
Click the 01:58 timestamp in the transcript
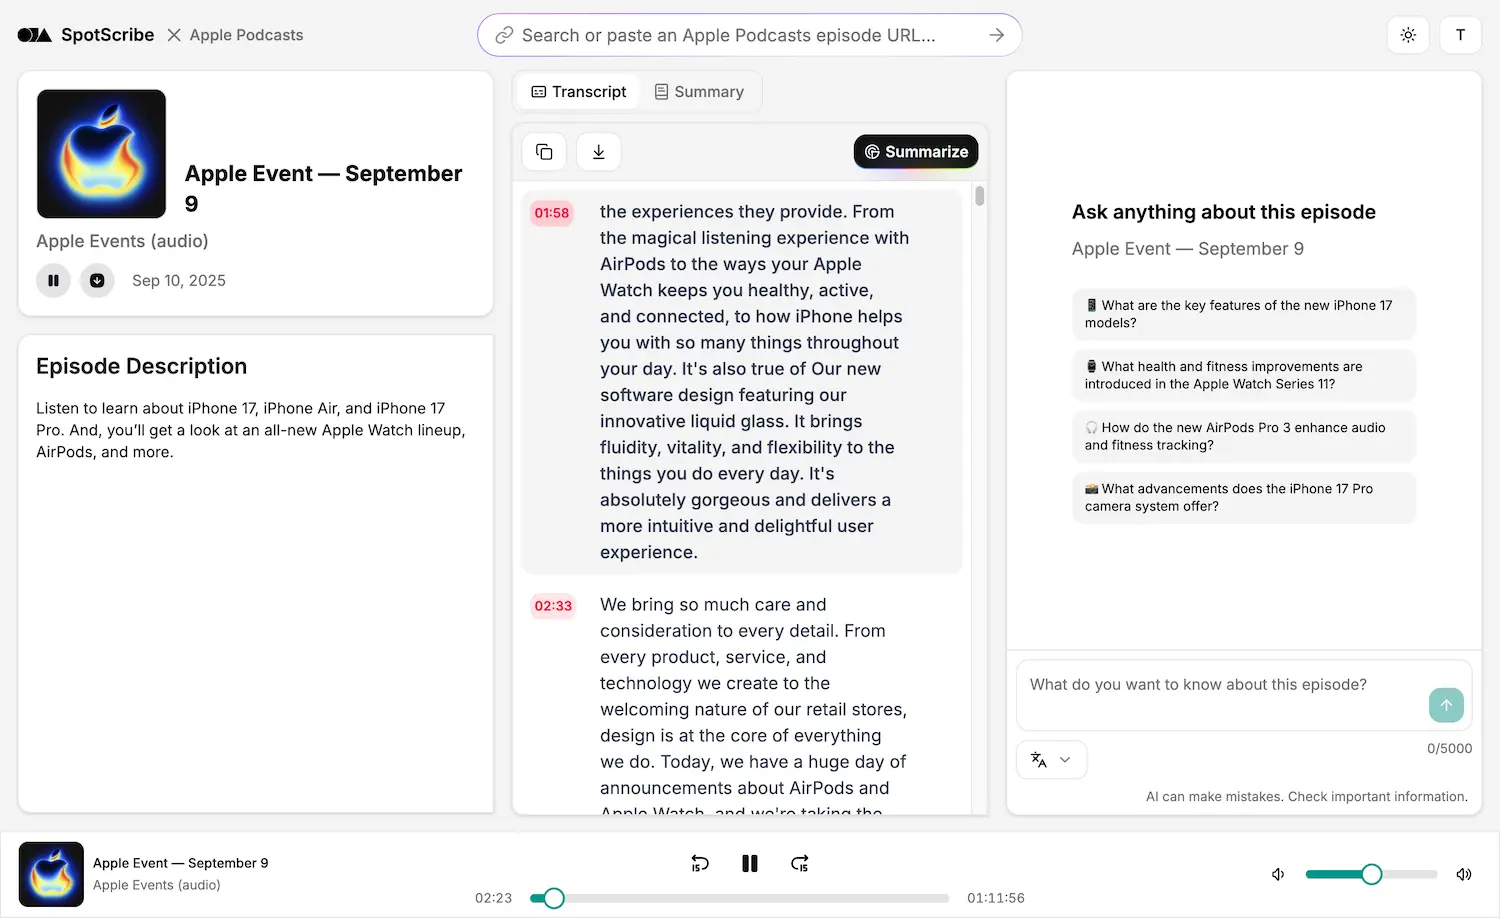click(551, 212)
